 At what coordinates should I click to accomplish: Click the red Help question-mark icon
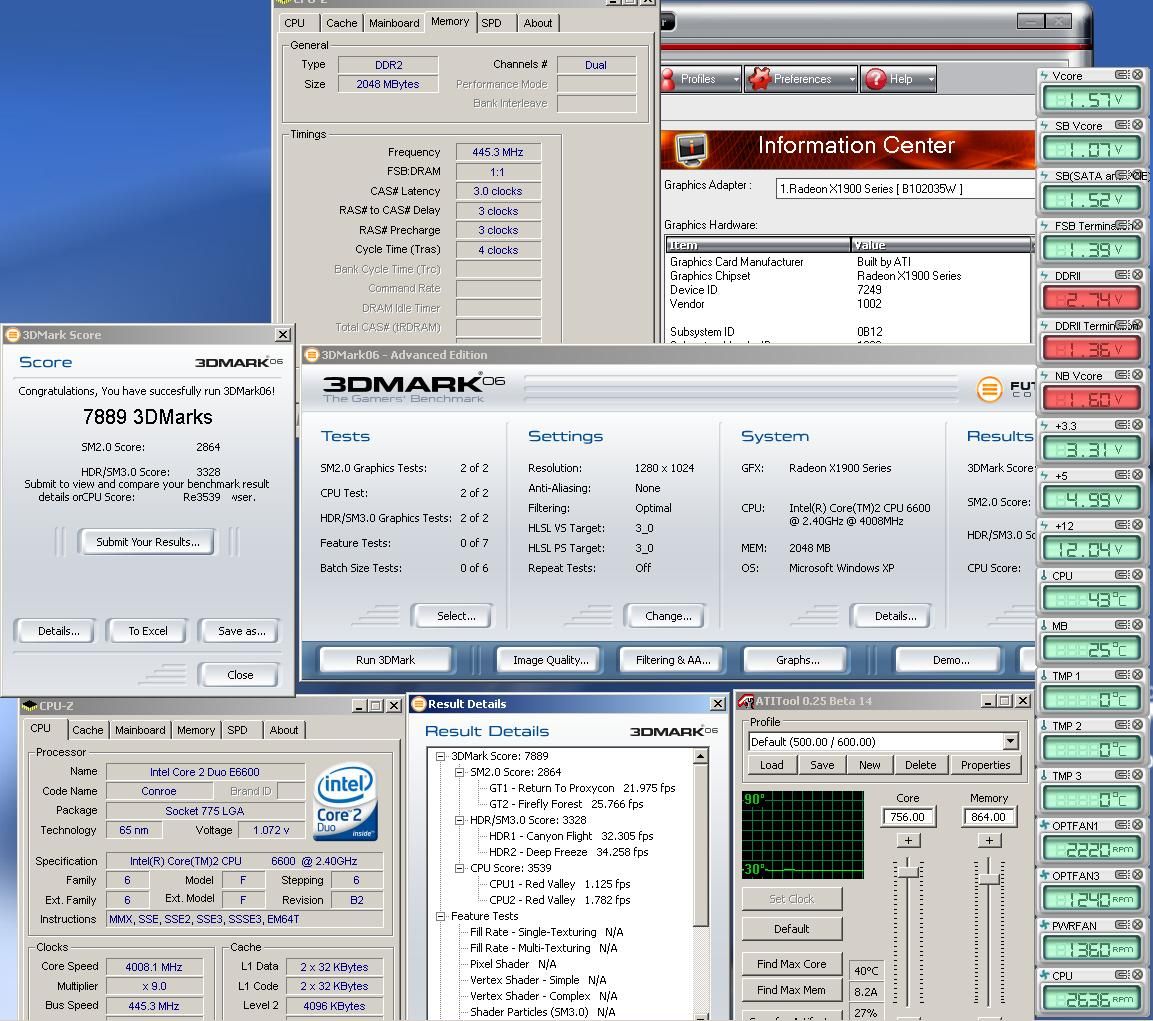(x=875, y=79)
